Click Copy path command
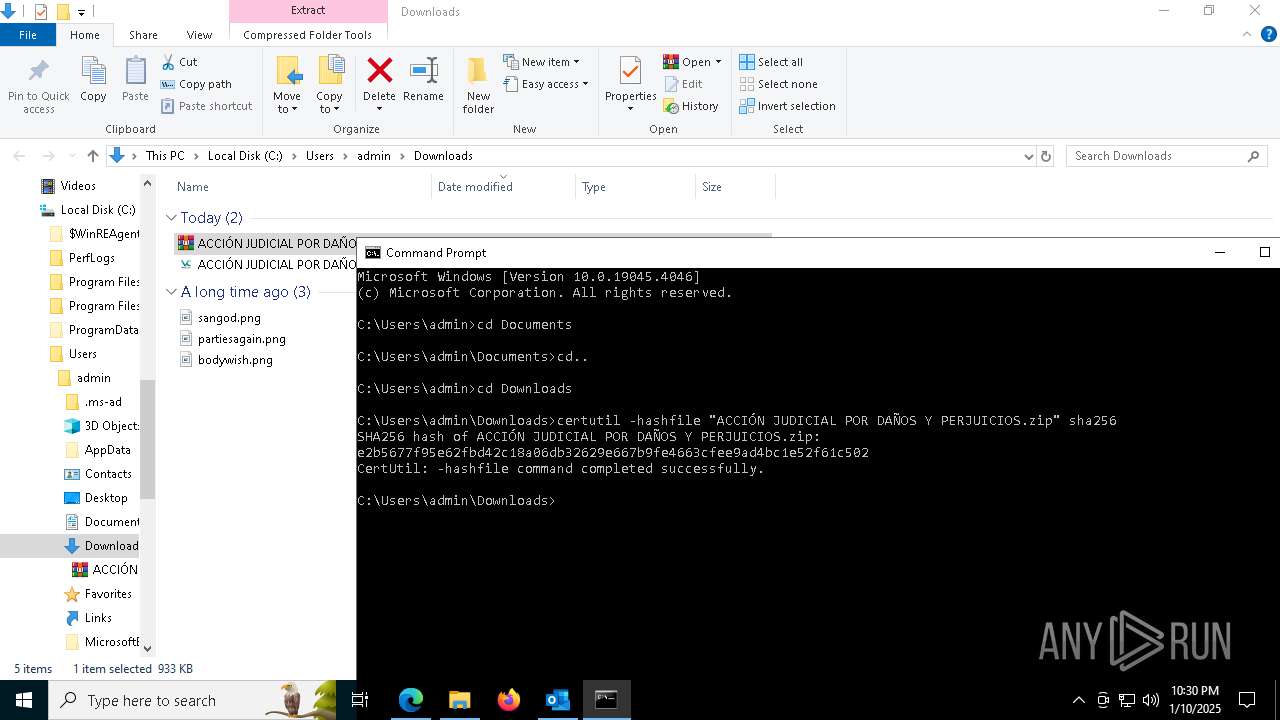The image size is (1280, 720). tap(196, 84)
